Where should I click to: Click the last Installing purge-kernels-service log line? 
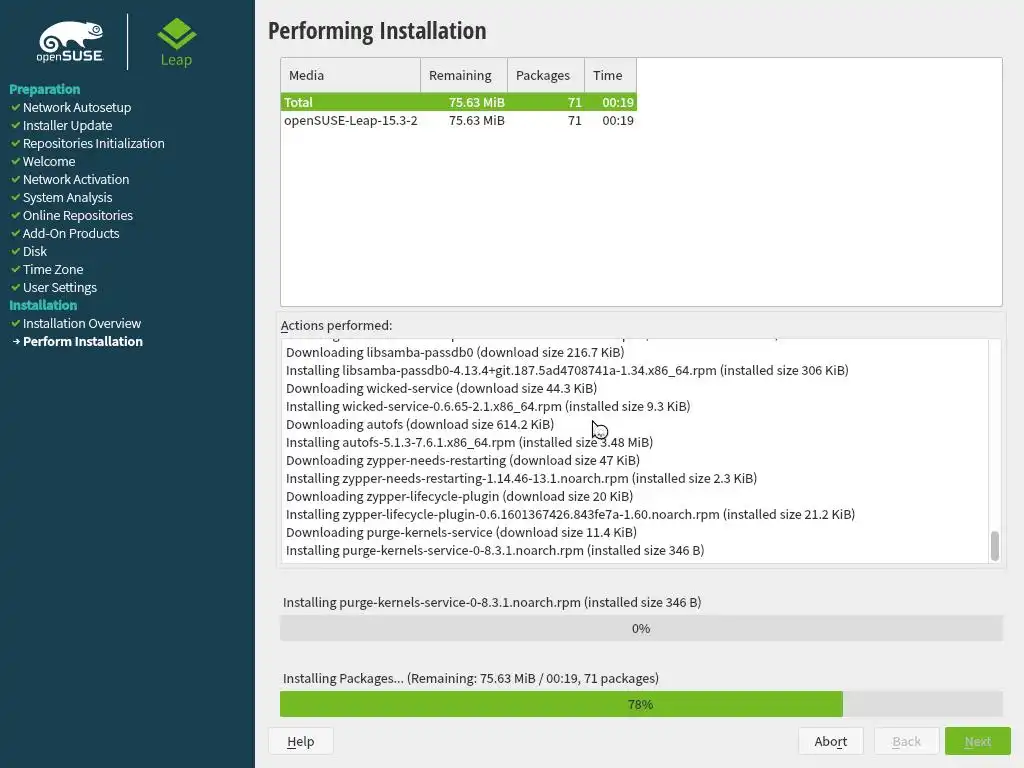(x=495, y=551)
